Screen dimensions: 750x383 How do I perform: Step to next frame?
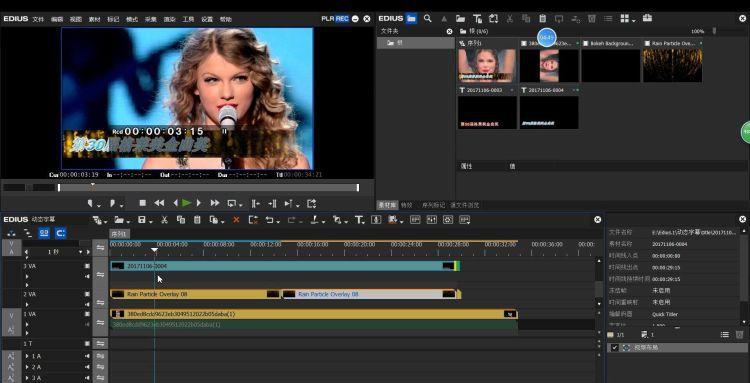(199, 203)
